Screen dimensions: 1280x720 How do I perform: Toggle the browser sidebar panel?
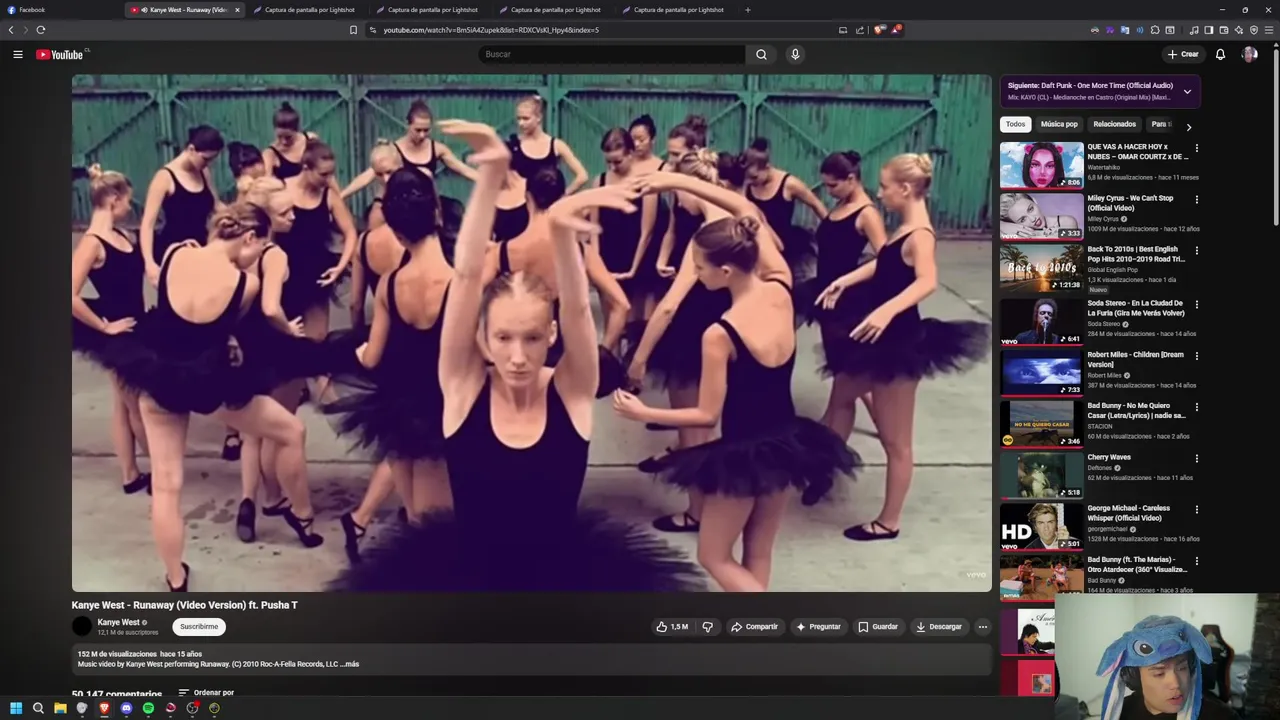click(1209, 30)
